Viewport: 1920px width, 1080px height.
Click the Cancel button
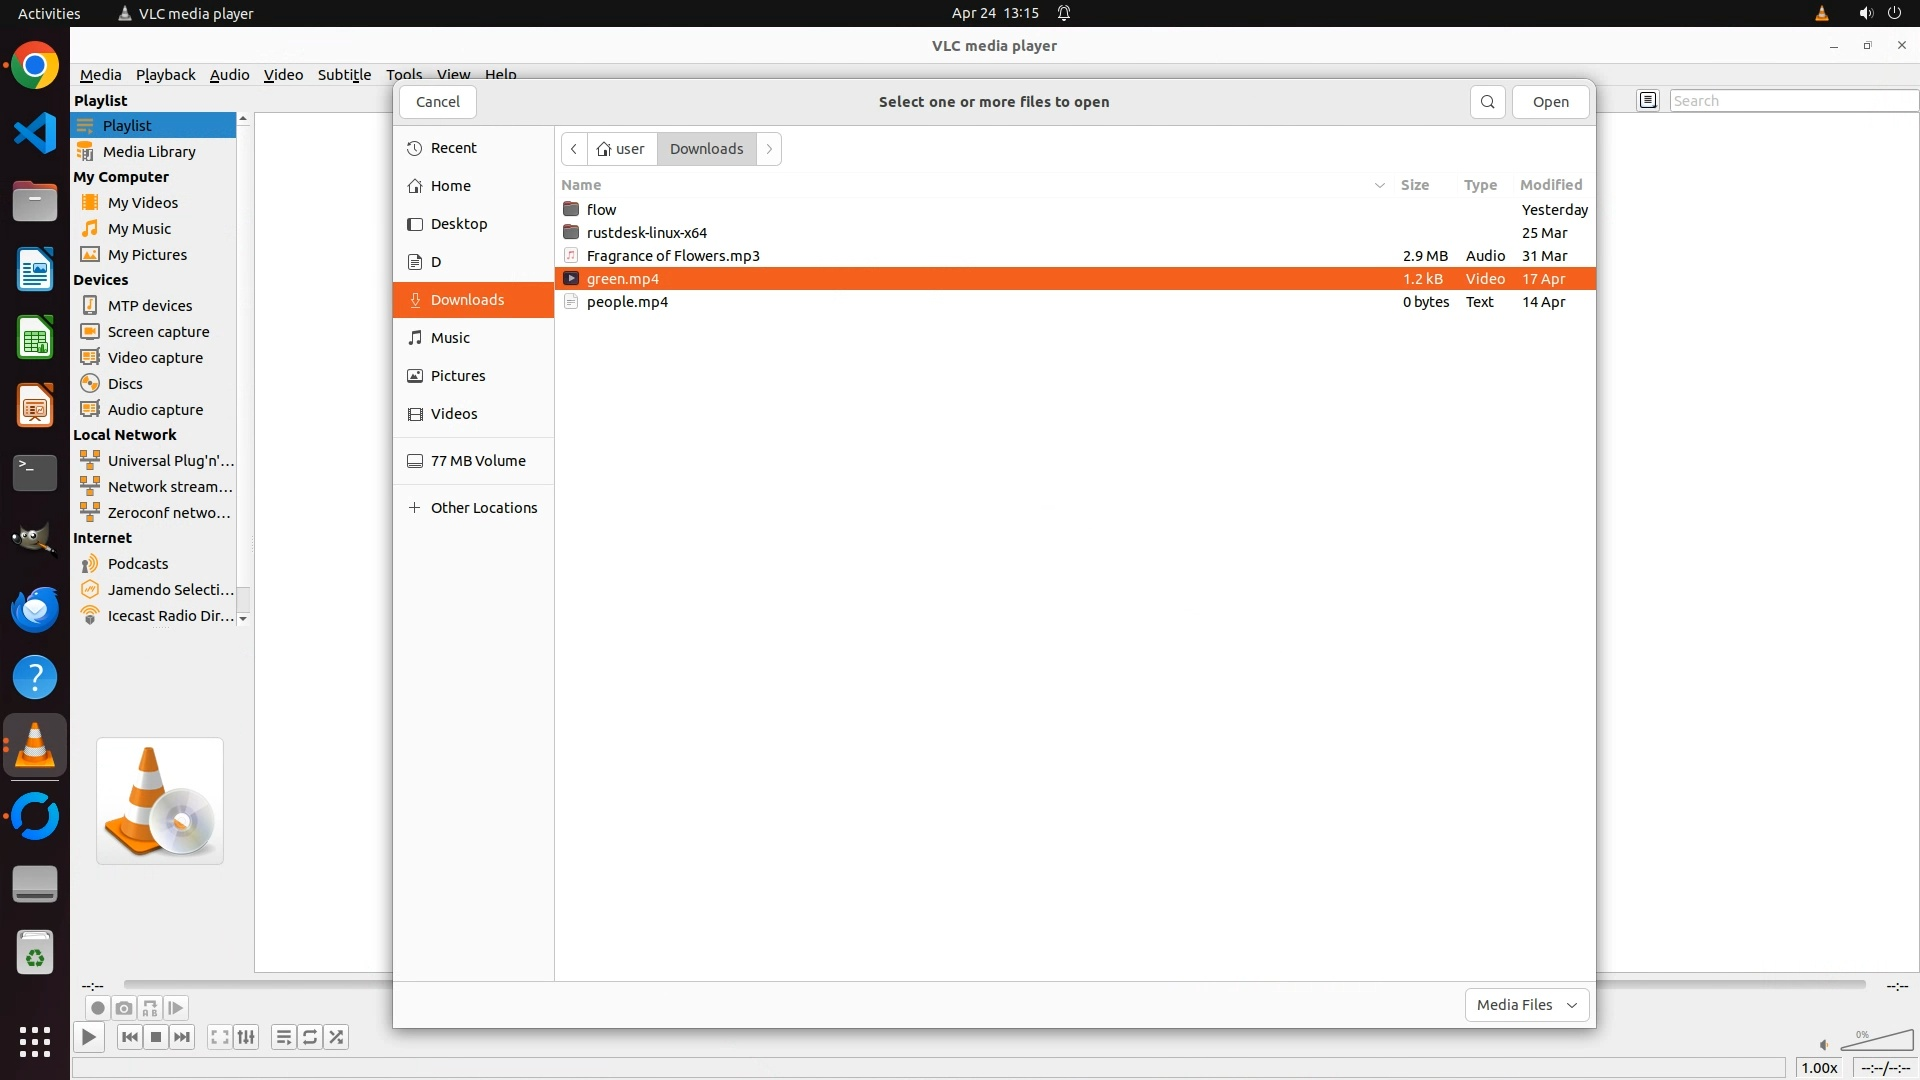tap(437, 102)
